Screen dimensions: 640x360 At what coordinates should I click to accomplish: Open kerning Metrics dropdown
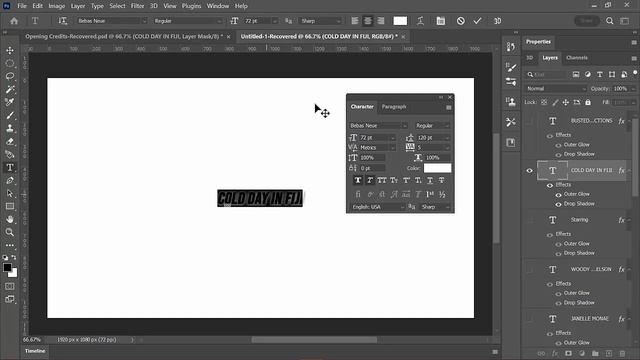pos(392,148)
